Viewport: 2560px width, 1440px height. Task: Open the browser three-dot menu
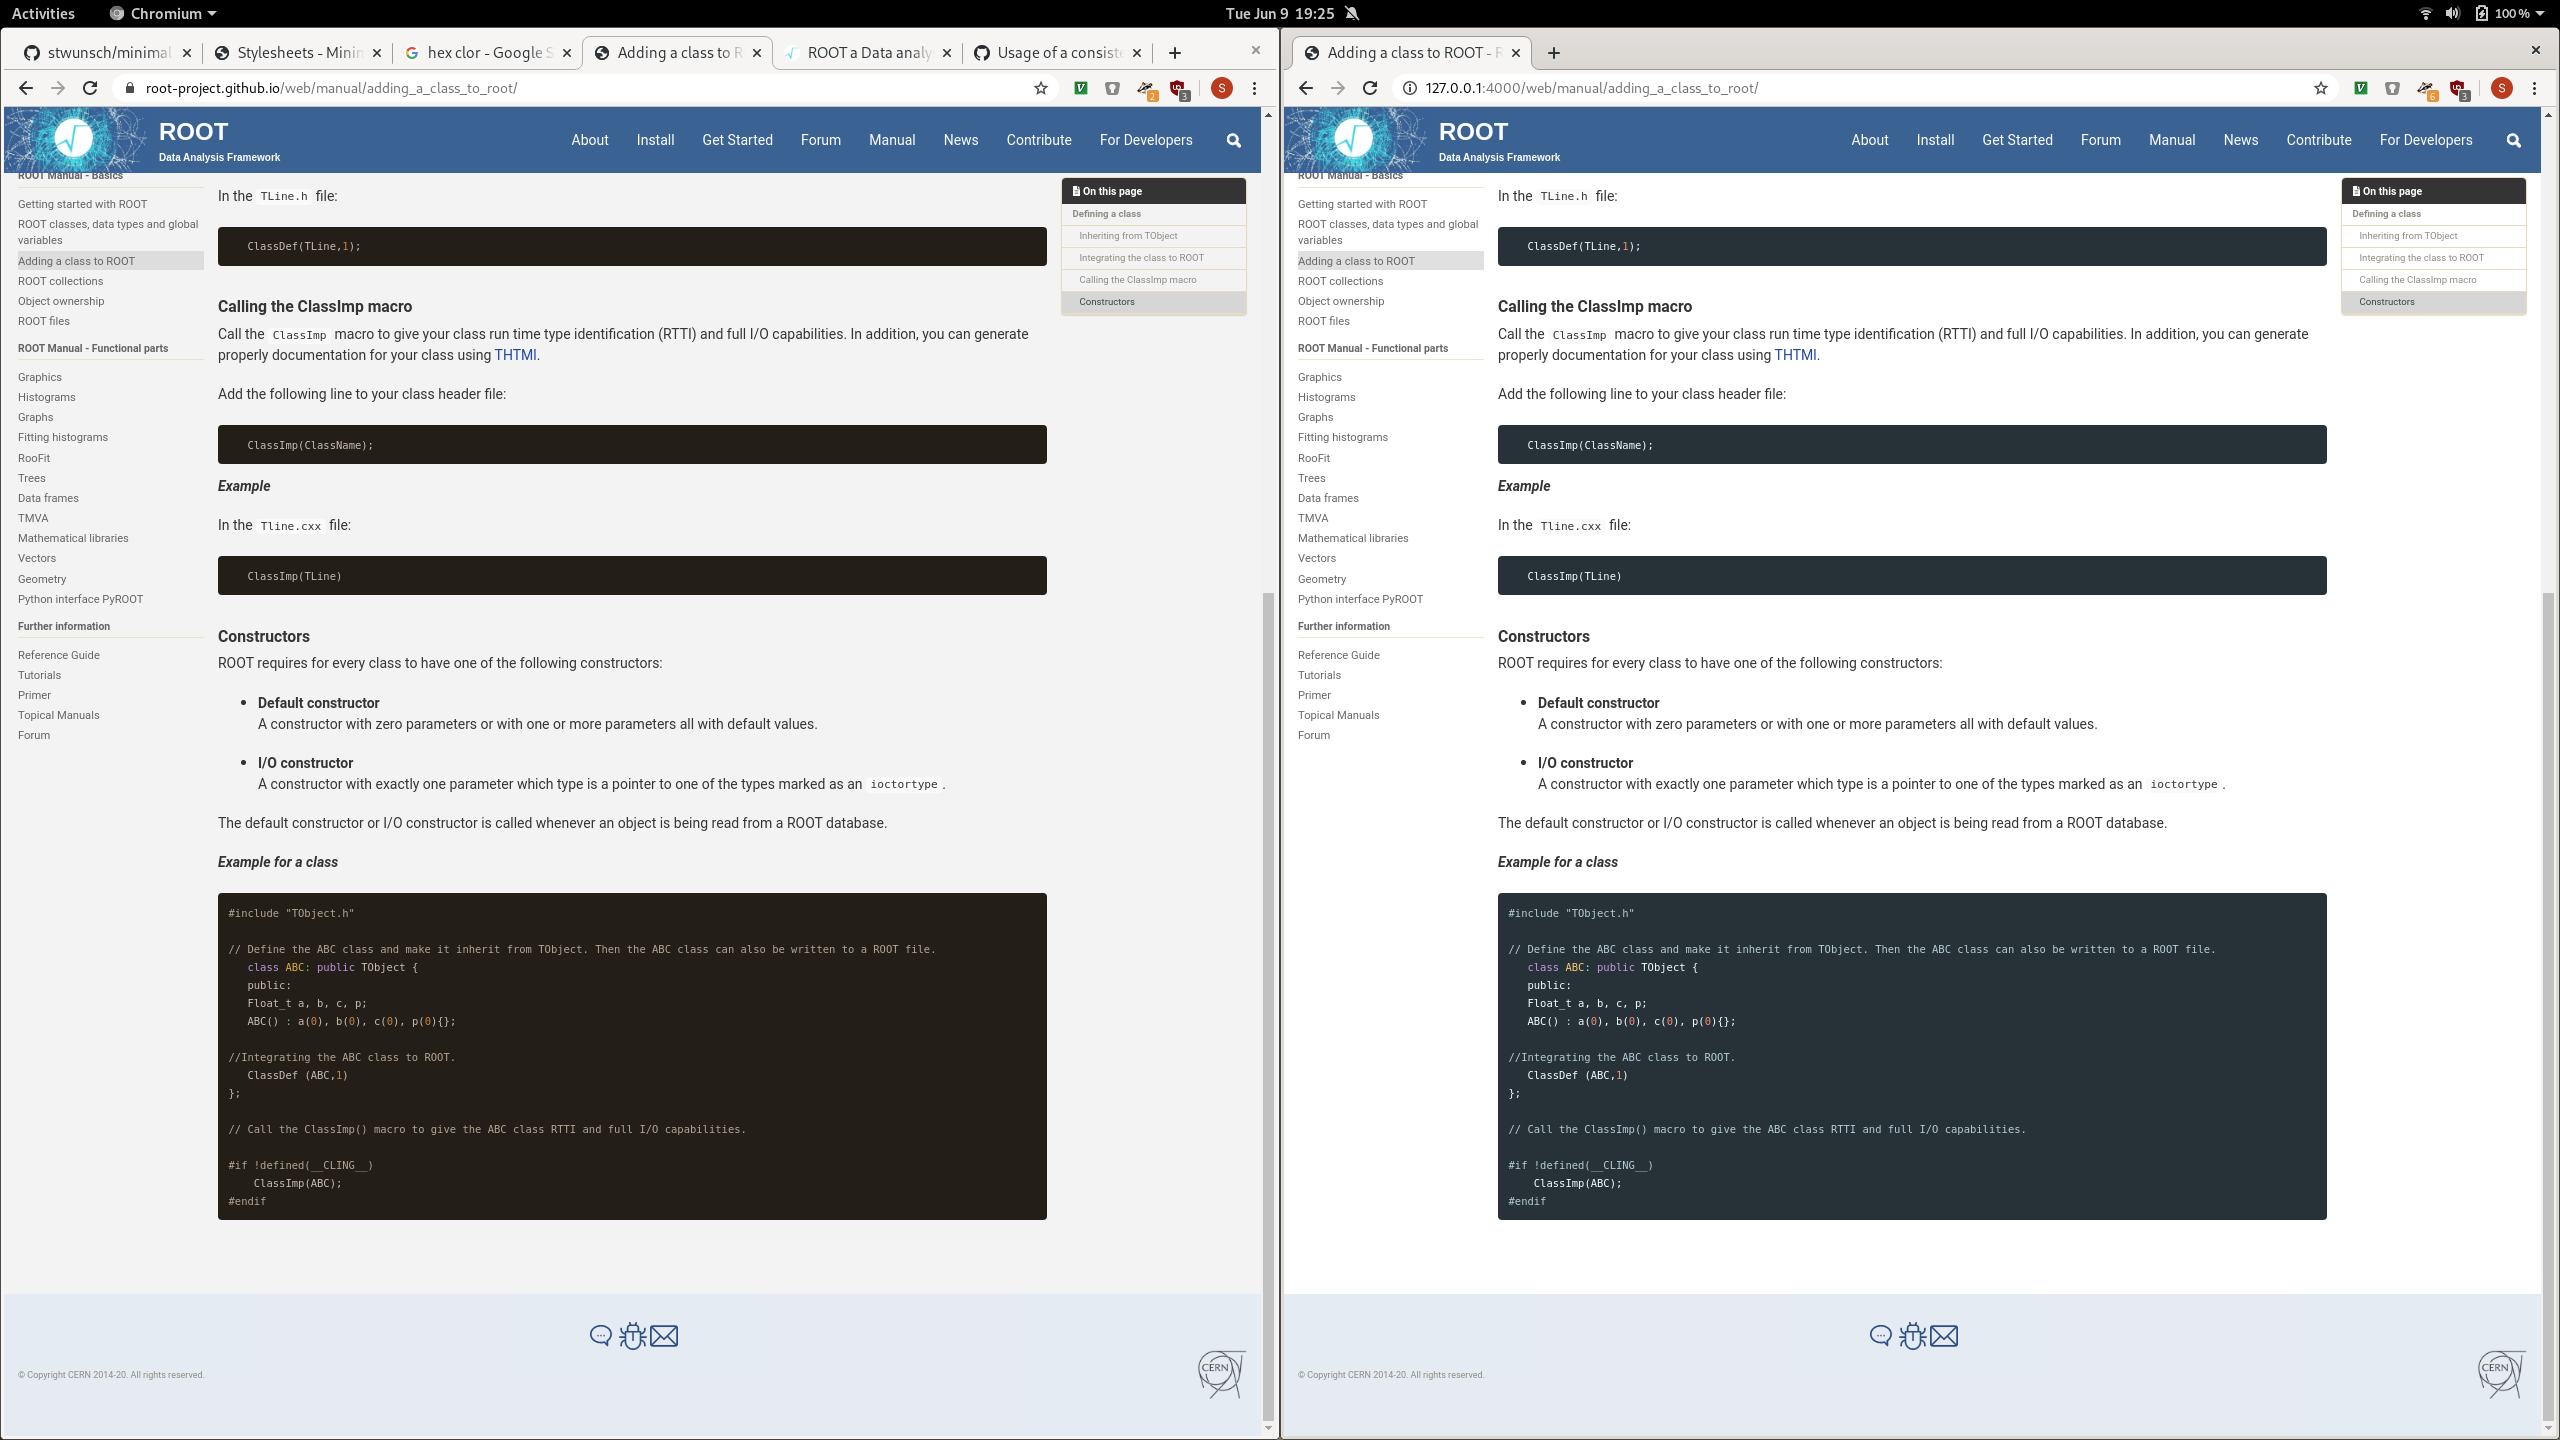tap(1254, 88)
